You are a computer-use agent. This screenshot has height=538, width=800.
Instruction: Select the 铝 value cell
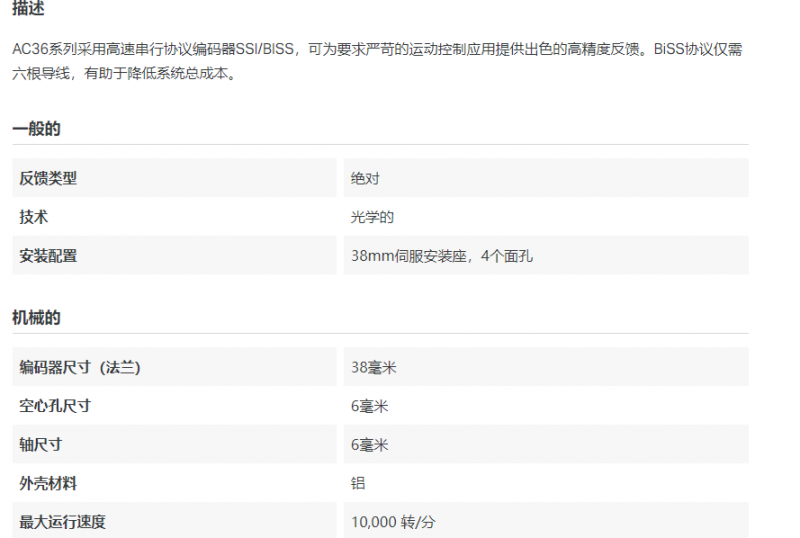tap(358, 483)
